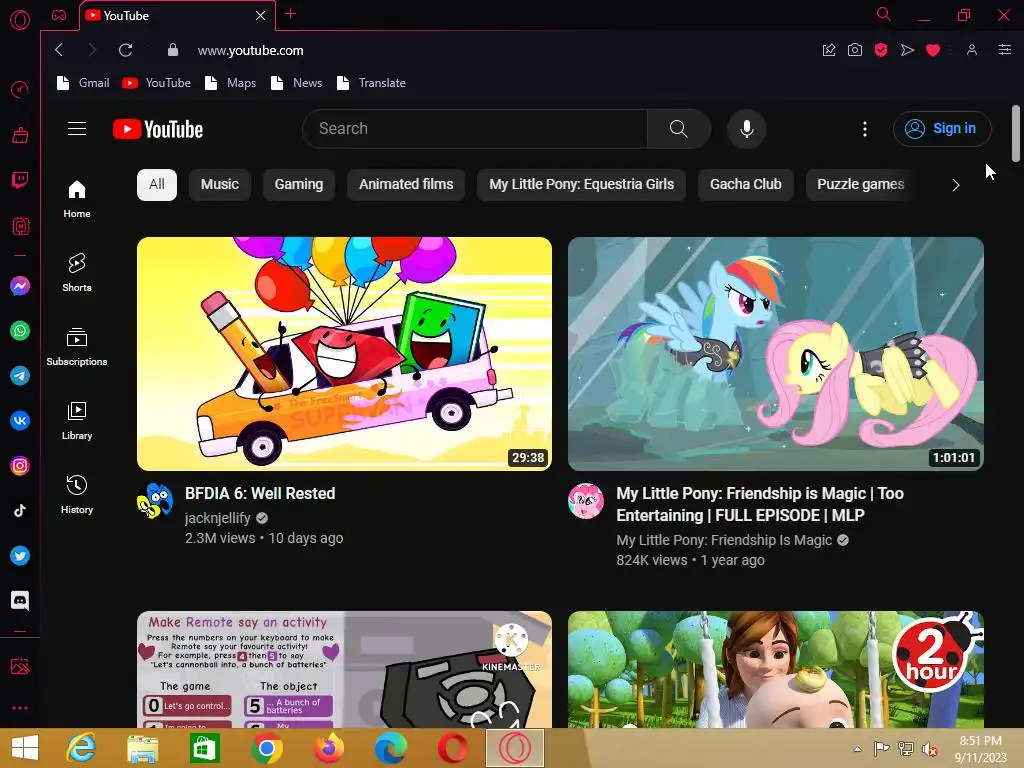Open the YouTube hamburger guide menu

pyautogui.click(x=77, y=129)
